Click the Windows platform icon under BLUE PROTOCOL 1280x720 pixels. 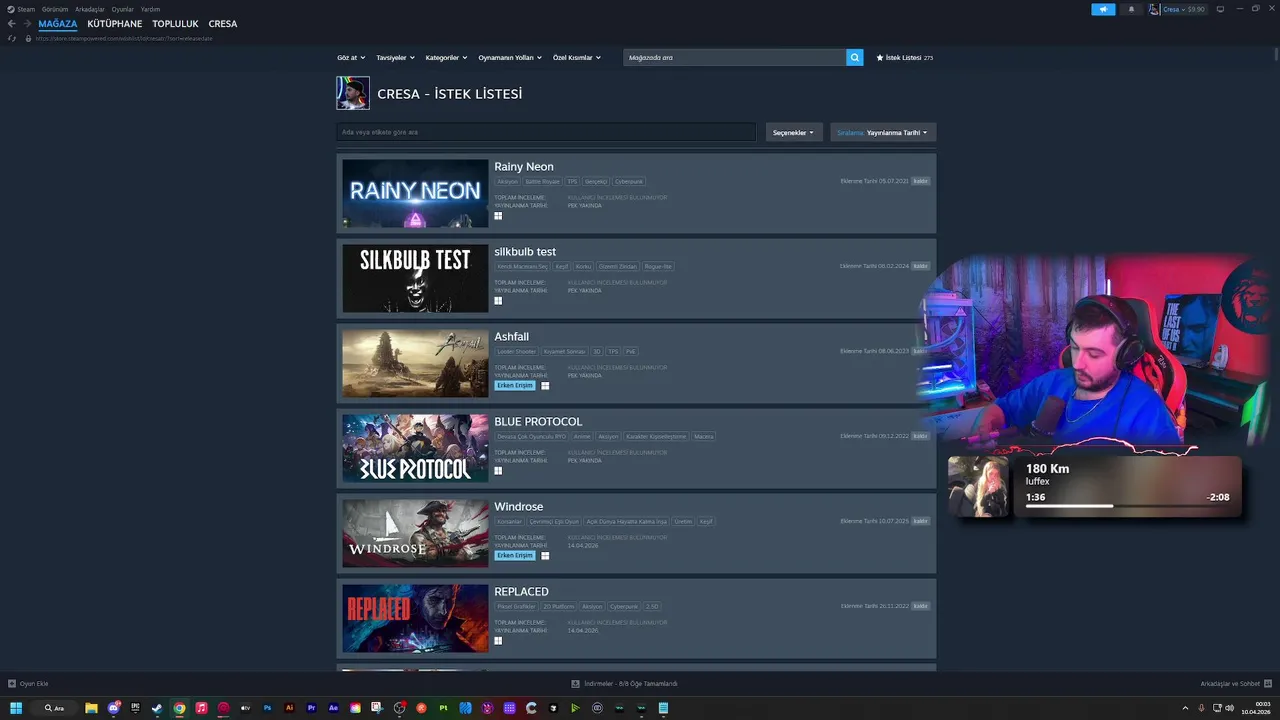[x=498, y=471]
